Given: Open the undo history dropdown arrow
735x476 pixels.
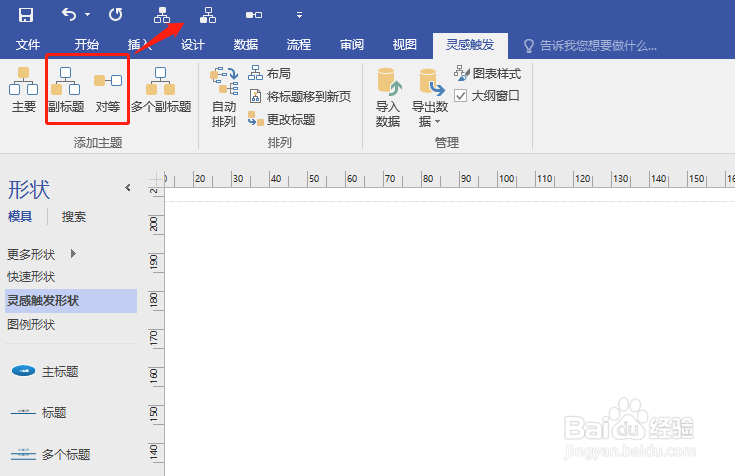Looking at the screenshot, I should 88,15.
